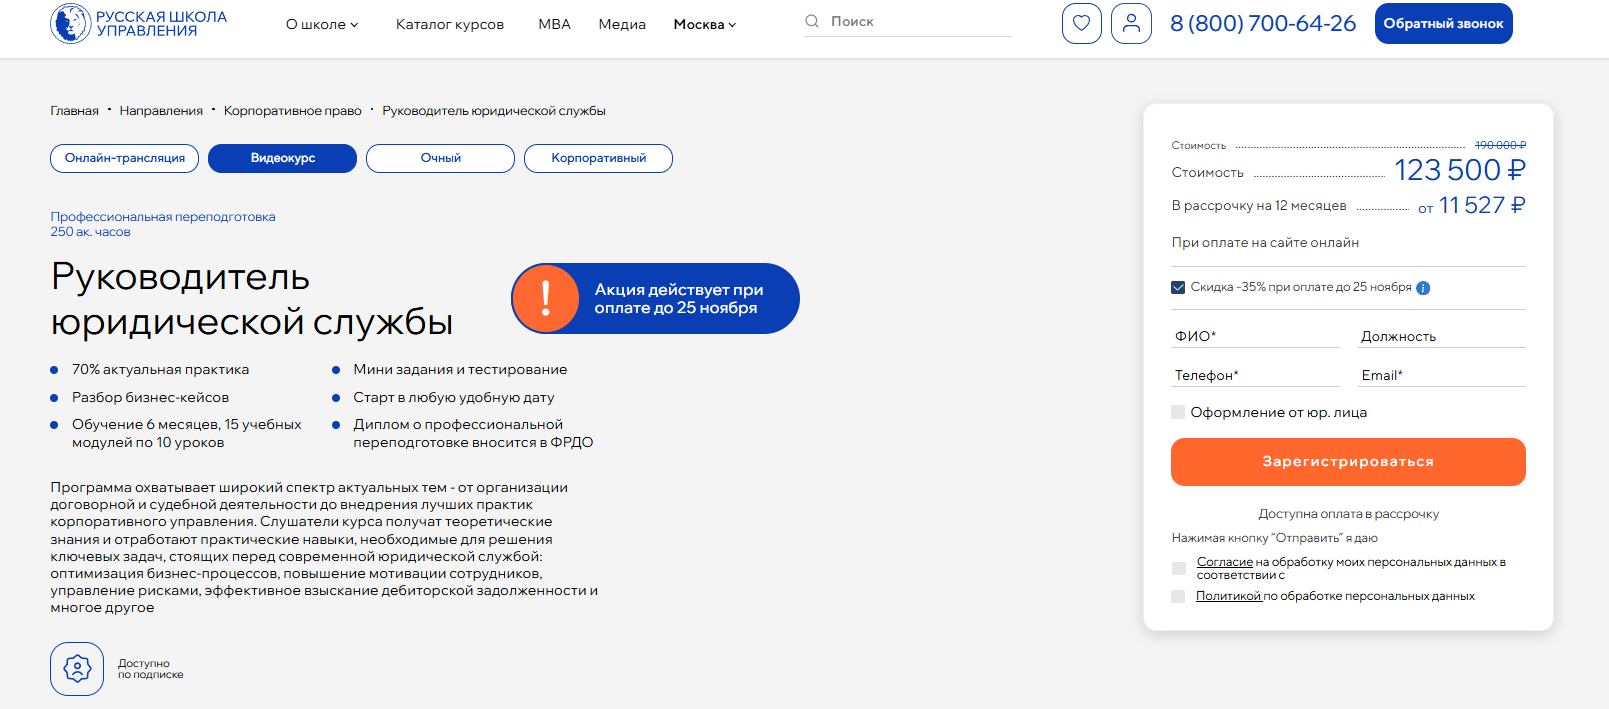
Task: Switch to the 'Онлайн-трансляция' format tab
Action: click(x=125, y=158)
